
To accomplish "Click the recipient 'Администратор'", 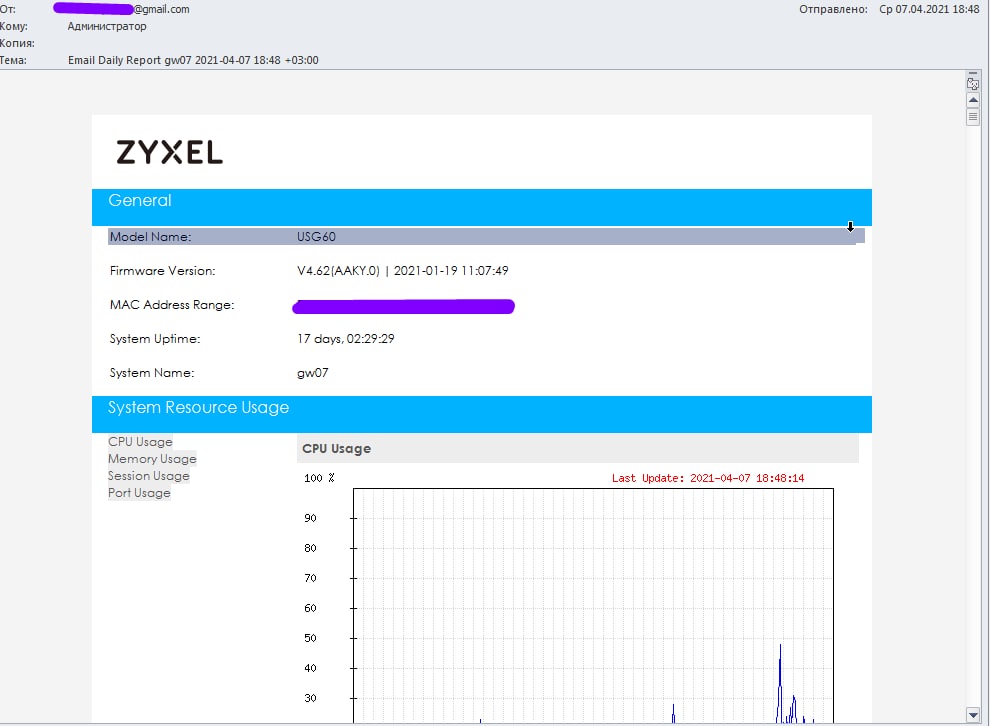I will pyautogui.click(x=107, y=26).
